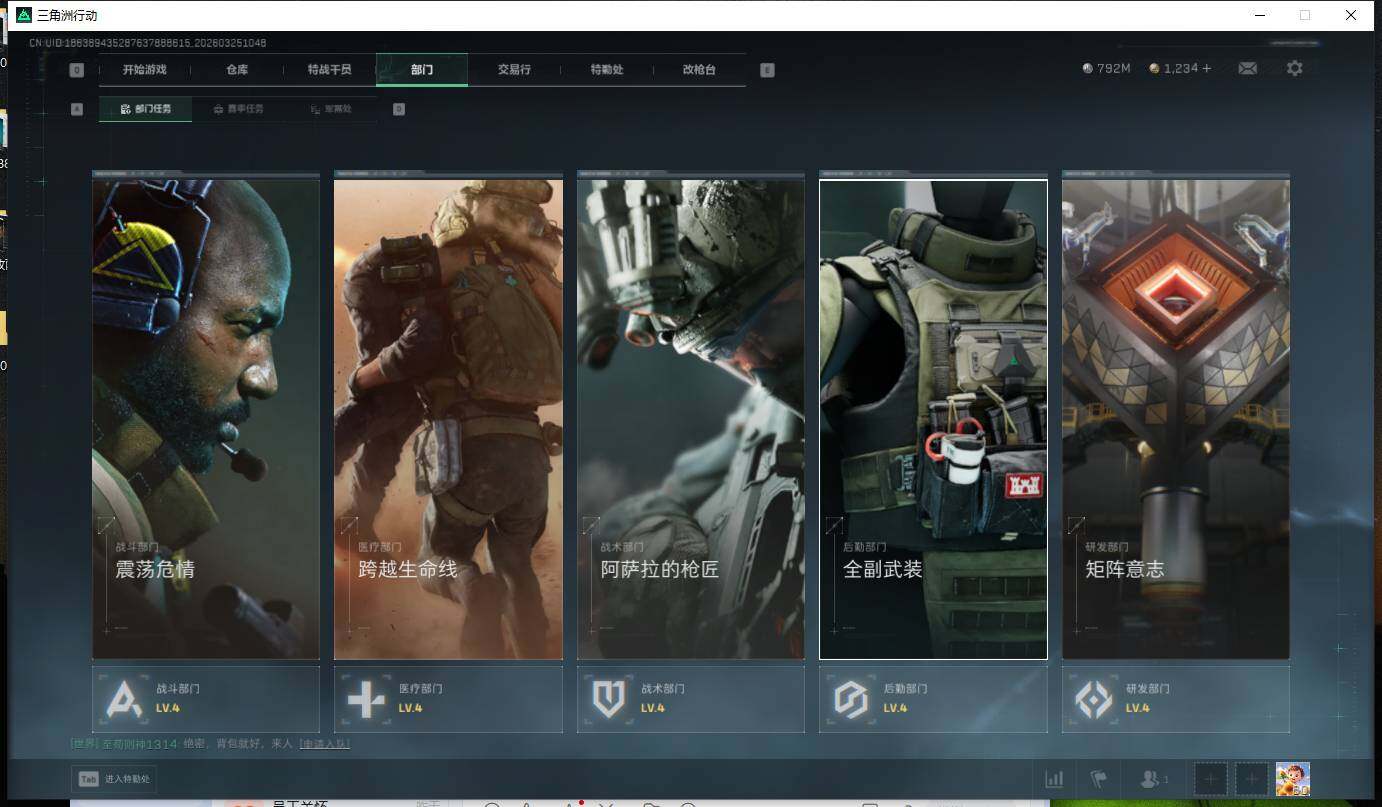Open the 全副武装 mission card
Image resolution: width=1382 pixels, height=807 pixels.
[x=933, y=420]
